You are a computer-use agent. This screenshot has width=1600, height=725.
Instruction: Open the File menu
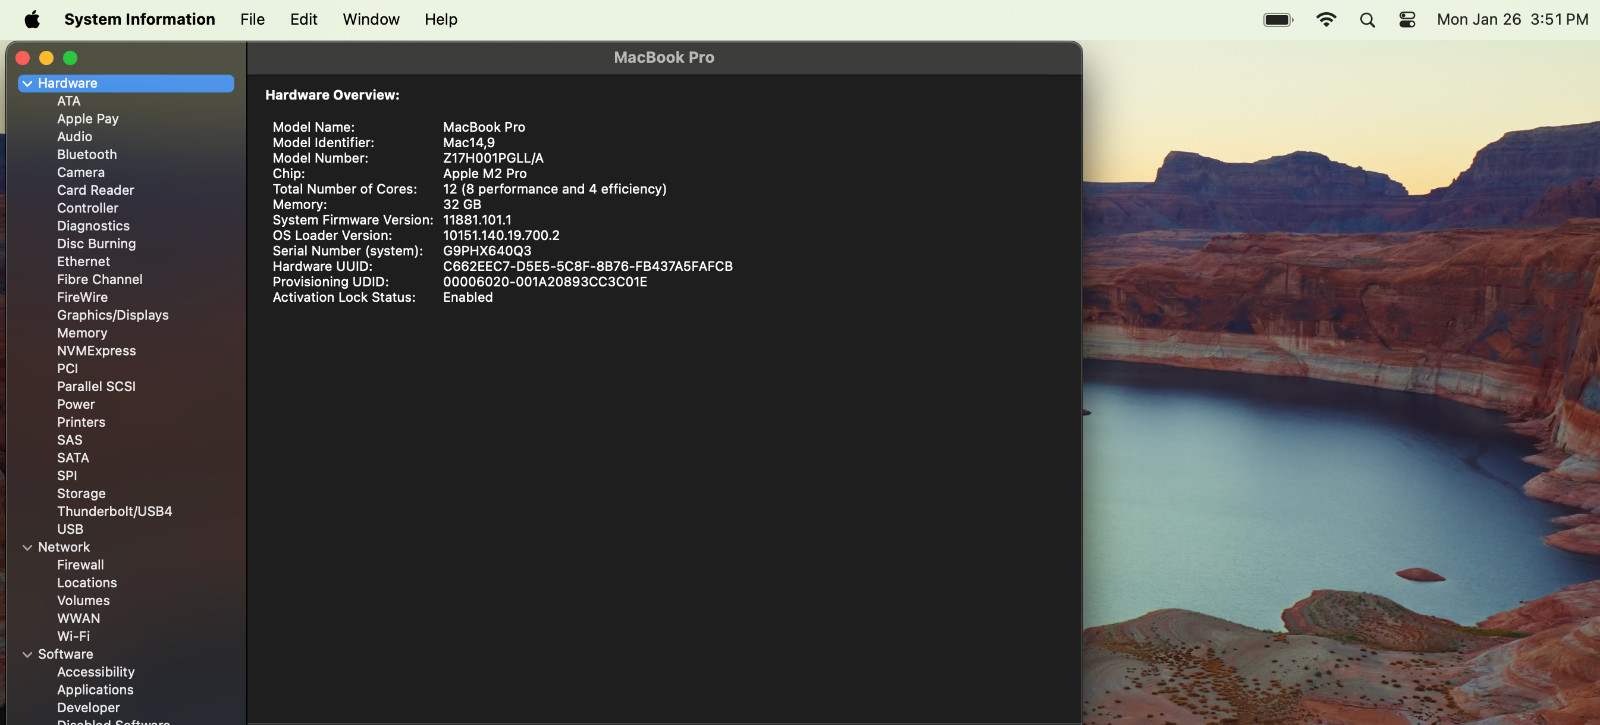(253, 19)
